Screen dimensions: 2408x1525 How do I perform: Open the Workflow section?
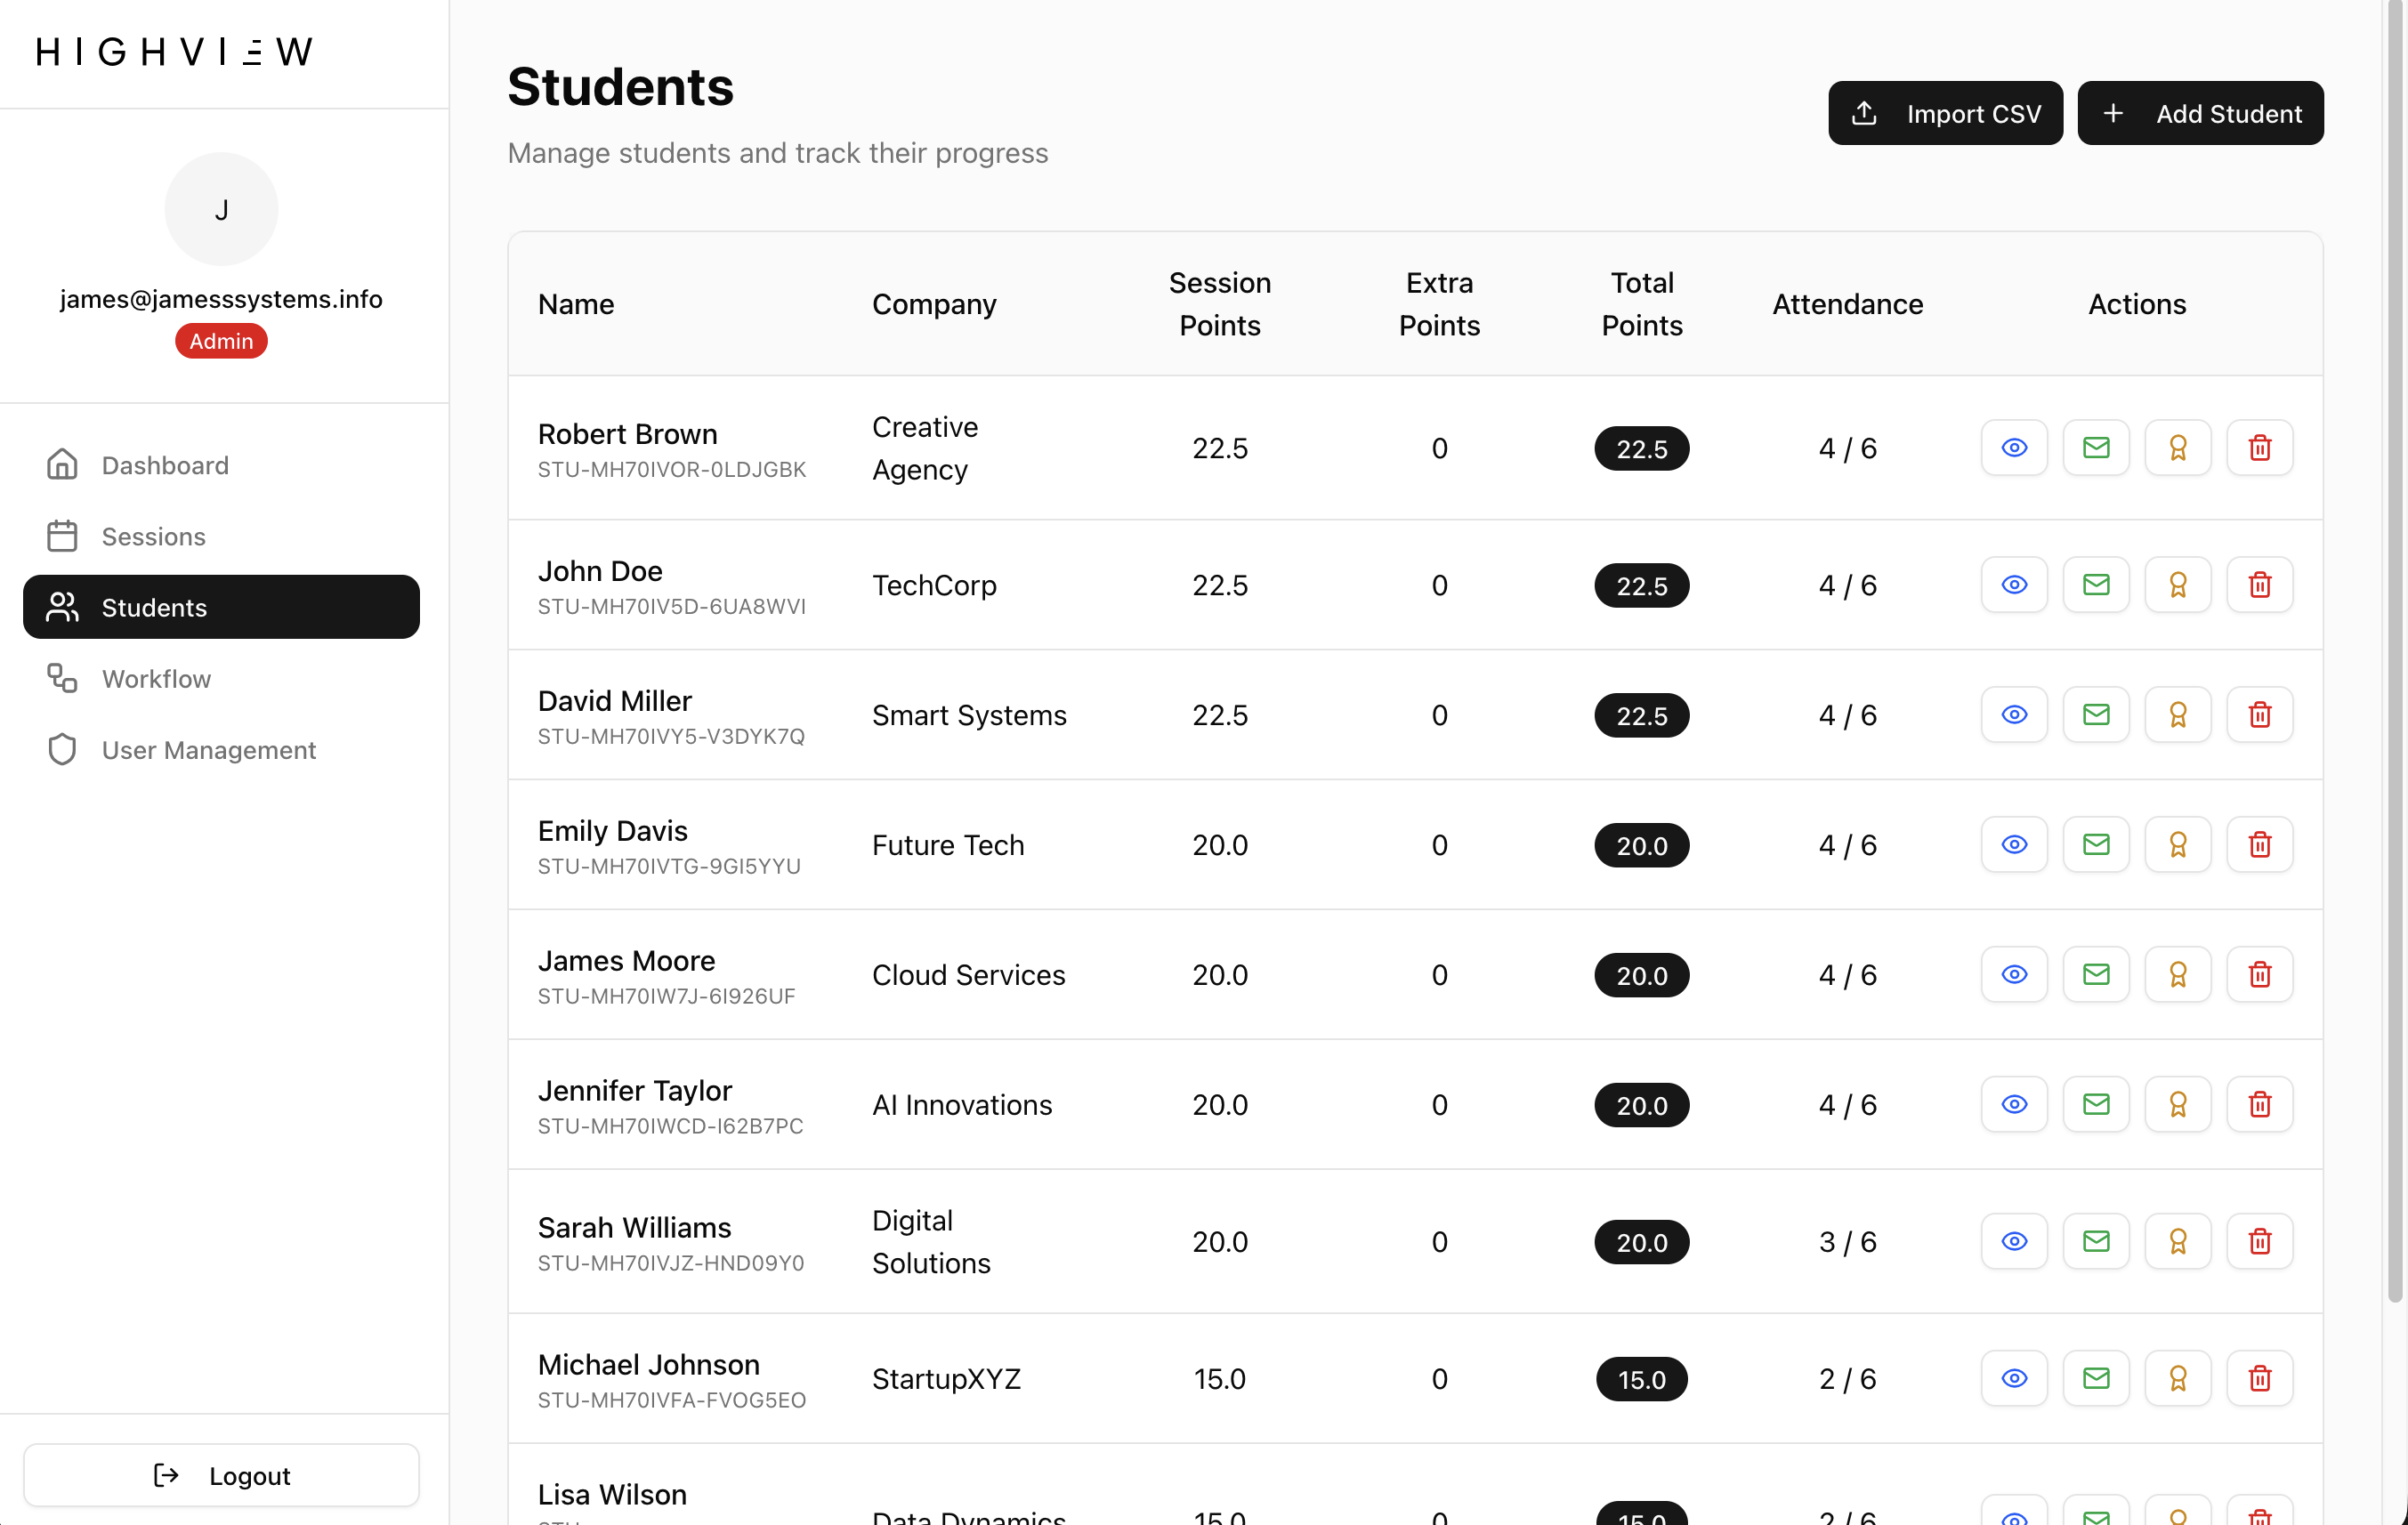156,679
